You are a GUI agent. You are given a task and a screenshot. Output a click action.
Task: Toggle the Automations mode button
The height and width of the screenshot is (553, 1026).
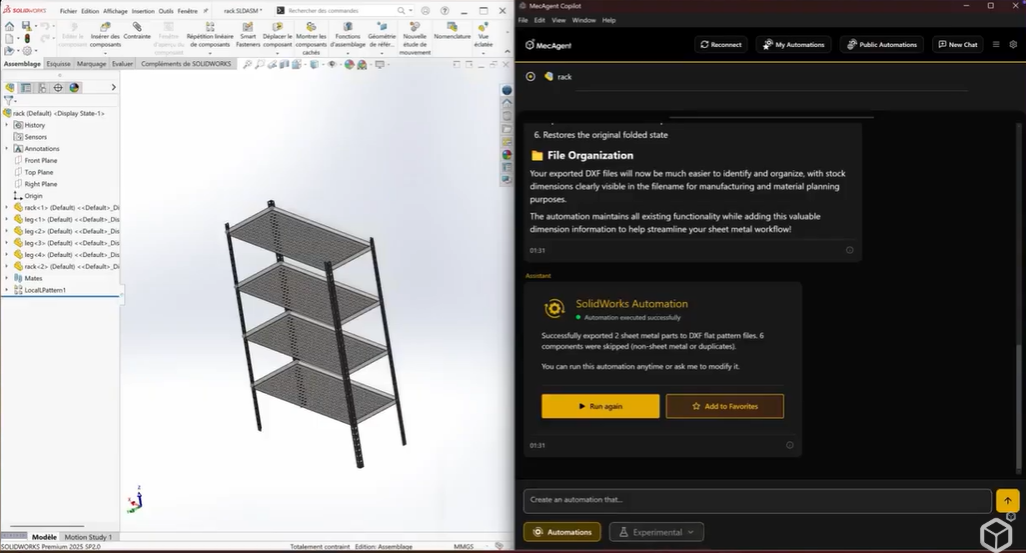click(562, 532)
